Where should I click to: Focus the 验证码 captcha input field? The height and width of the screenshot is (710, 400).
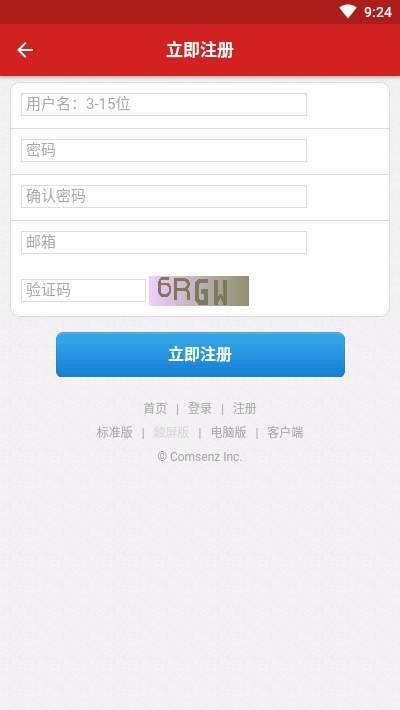83,290
